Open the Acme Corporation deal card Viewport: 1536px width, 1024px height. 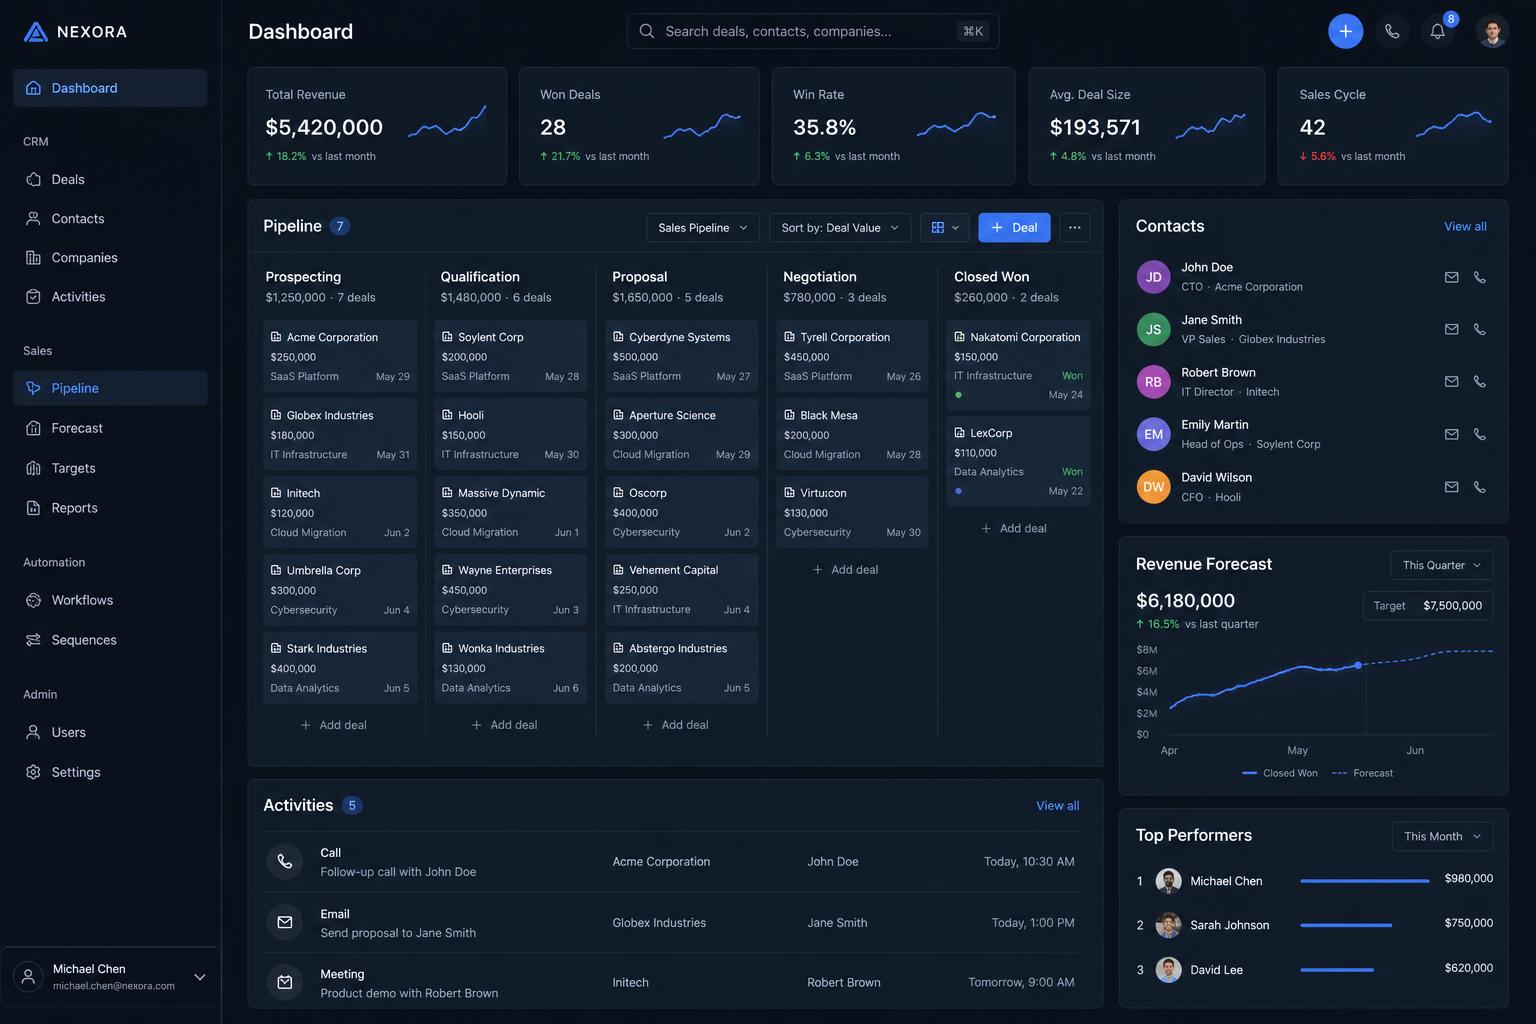point(340,356)
